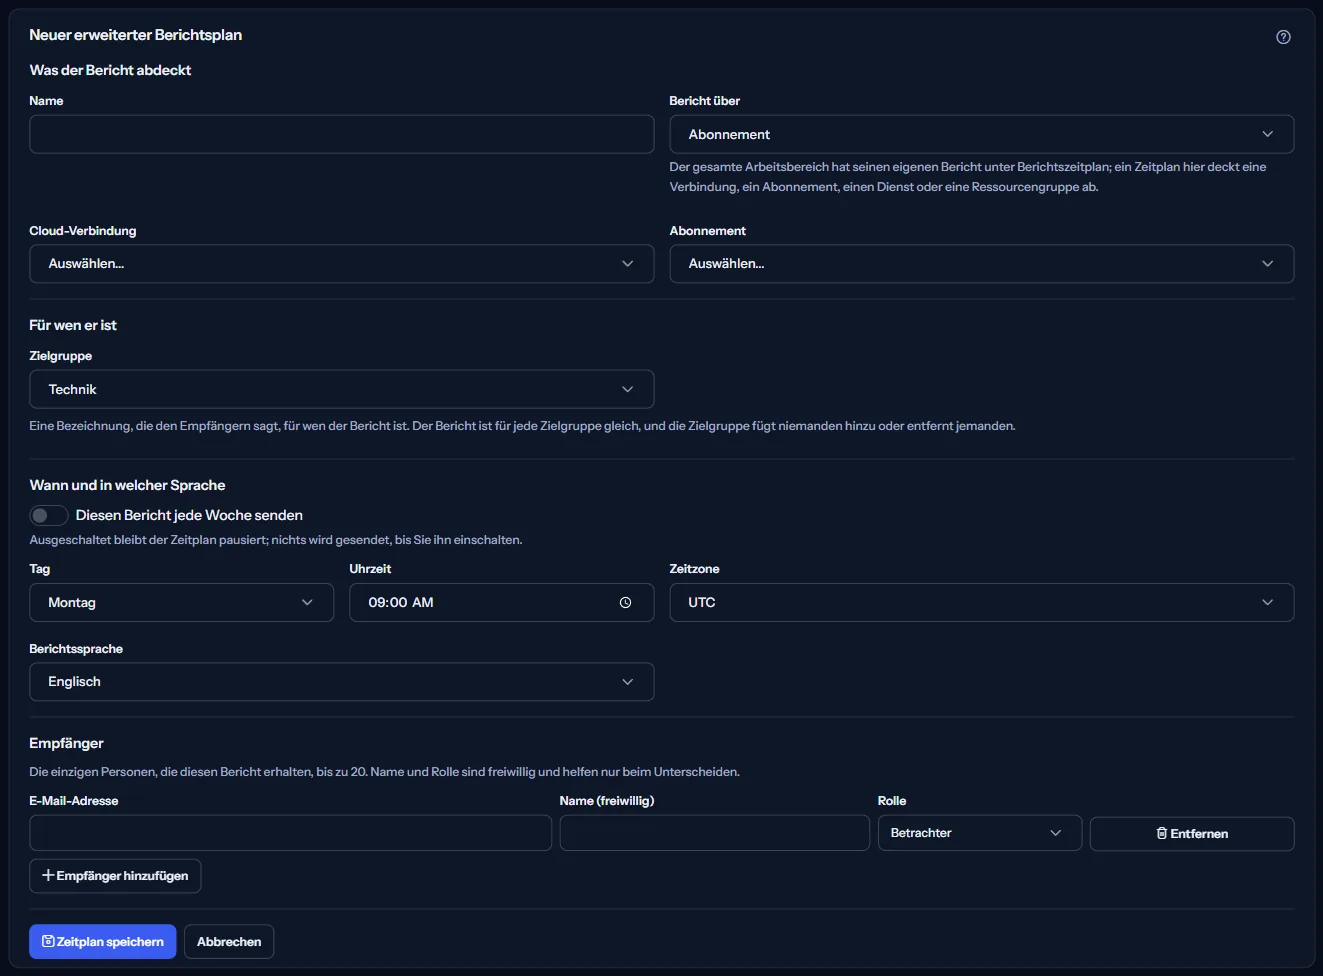Open the Berichtssprache Englisch dropdown
1323x976 pixels.
(x=341, y=682)
